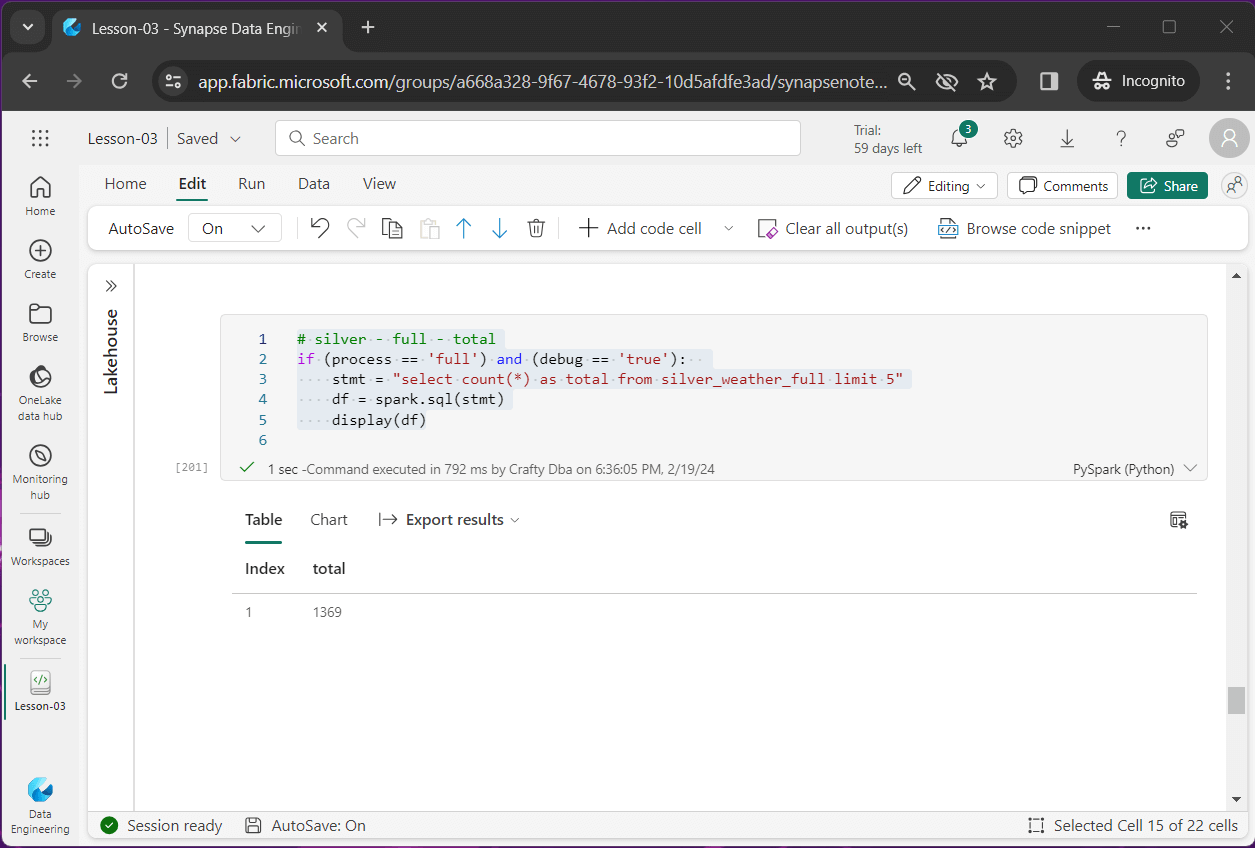Open the notifications bell
1255x848 pixels.
pyautogui.click(x=959, y=139)
